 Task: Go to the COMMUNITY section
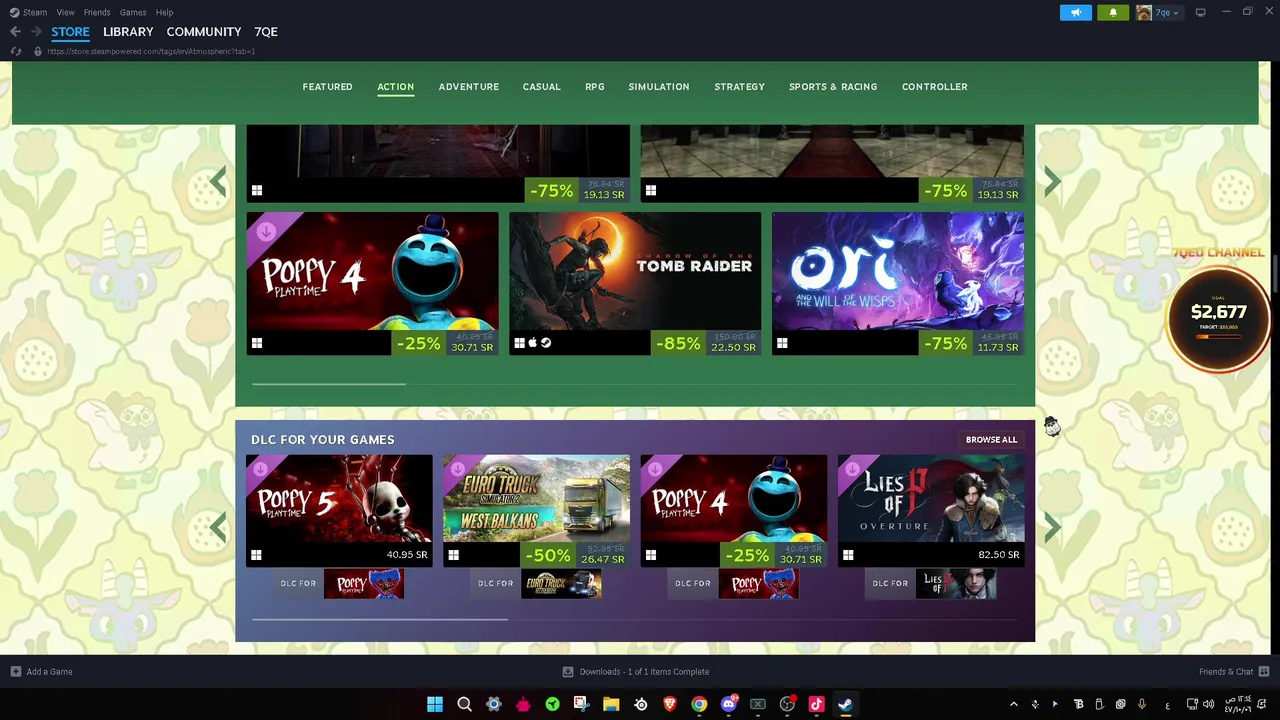point(204,32)
